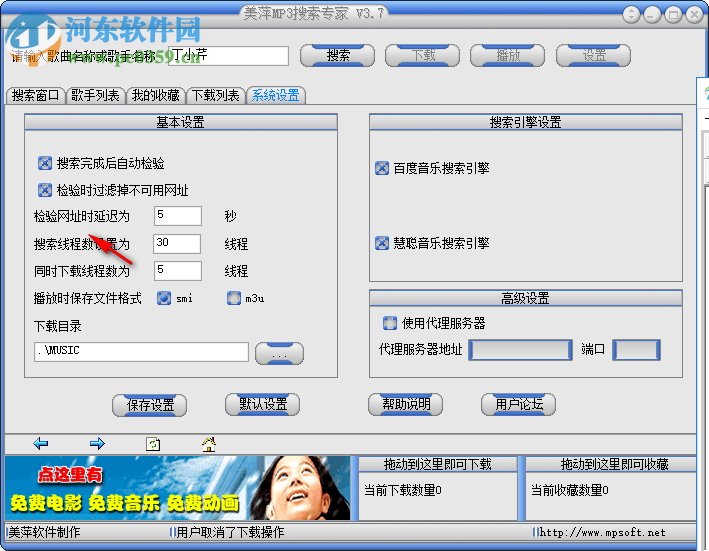
Task: Click 当前下载数量0 text
Action: click(x=402, y=490)
